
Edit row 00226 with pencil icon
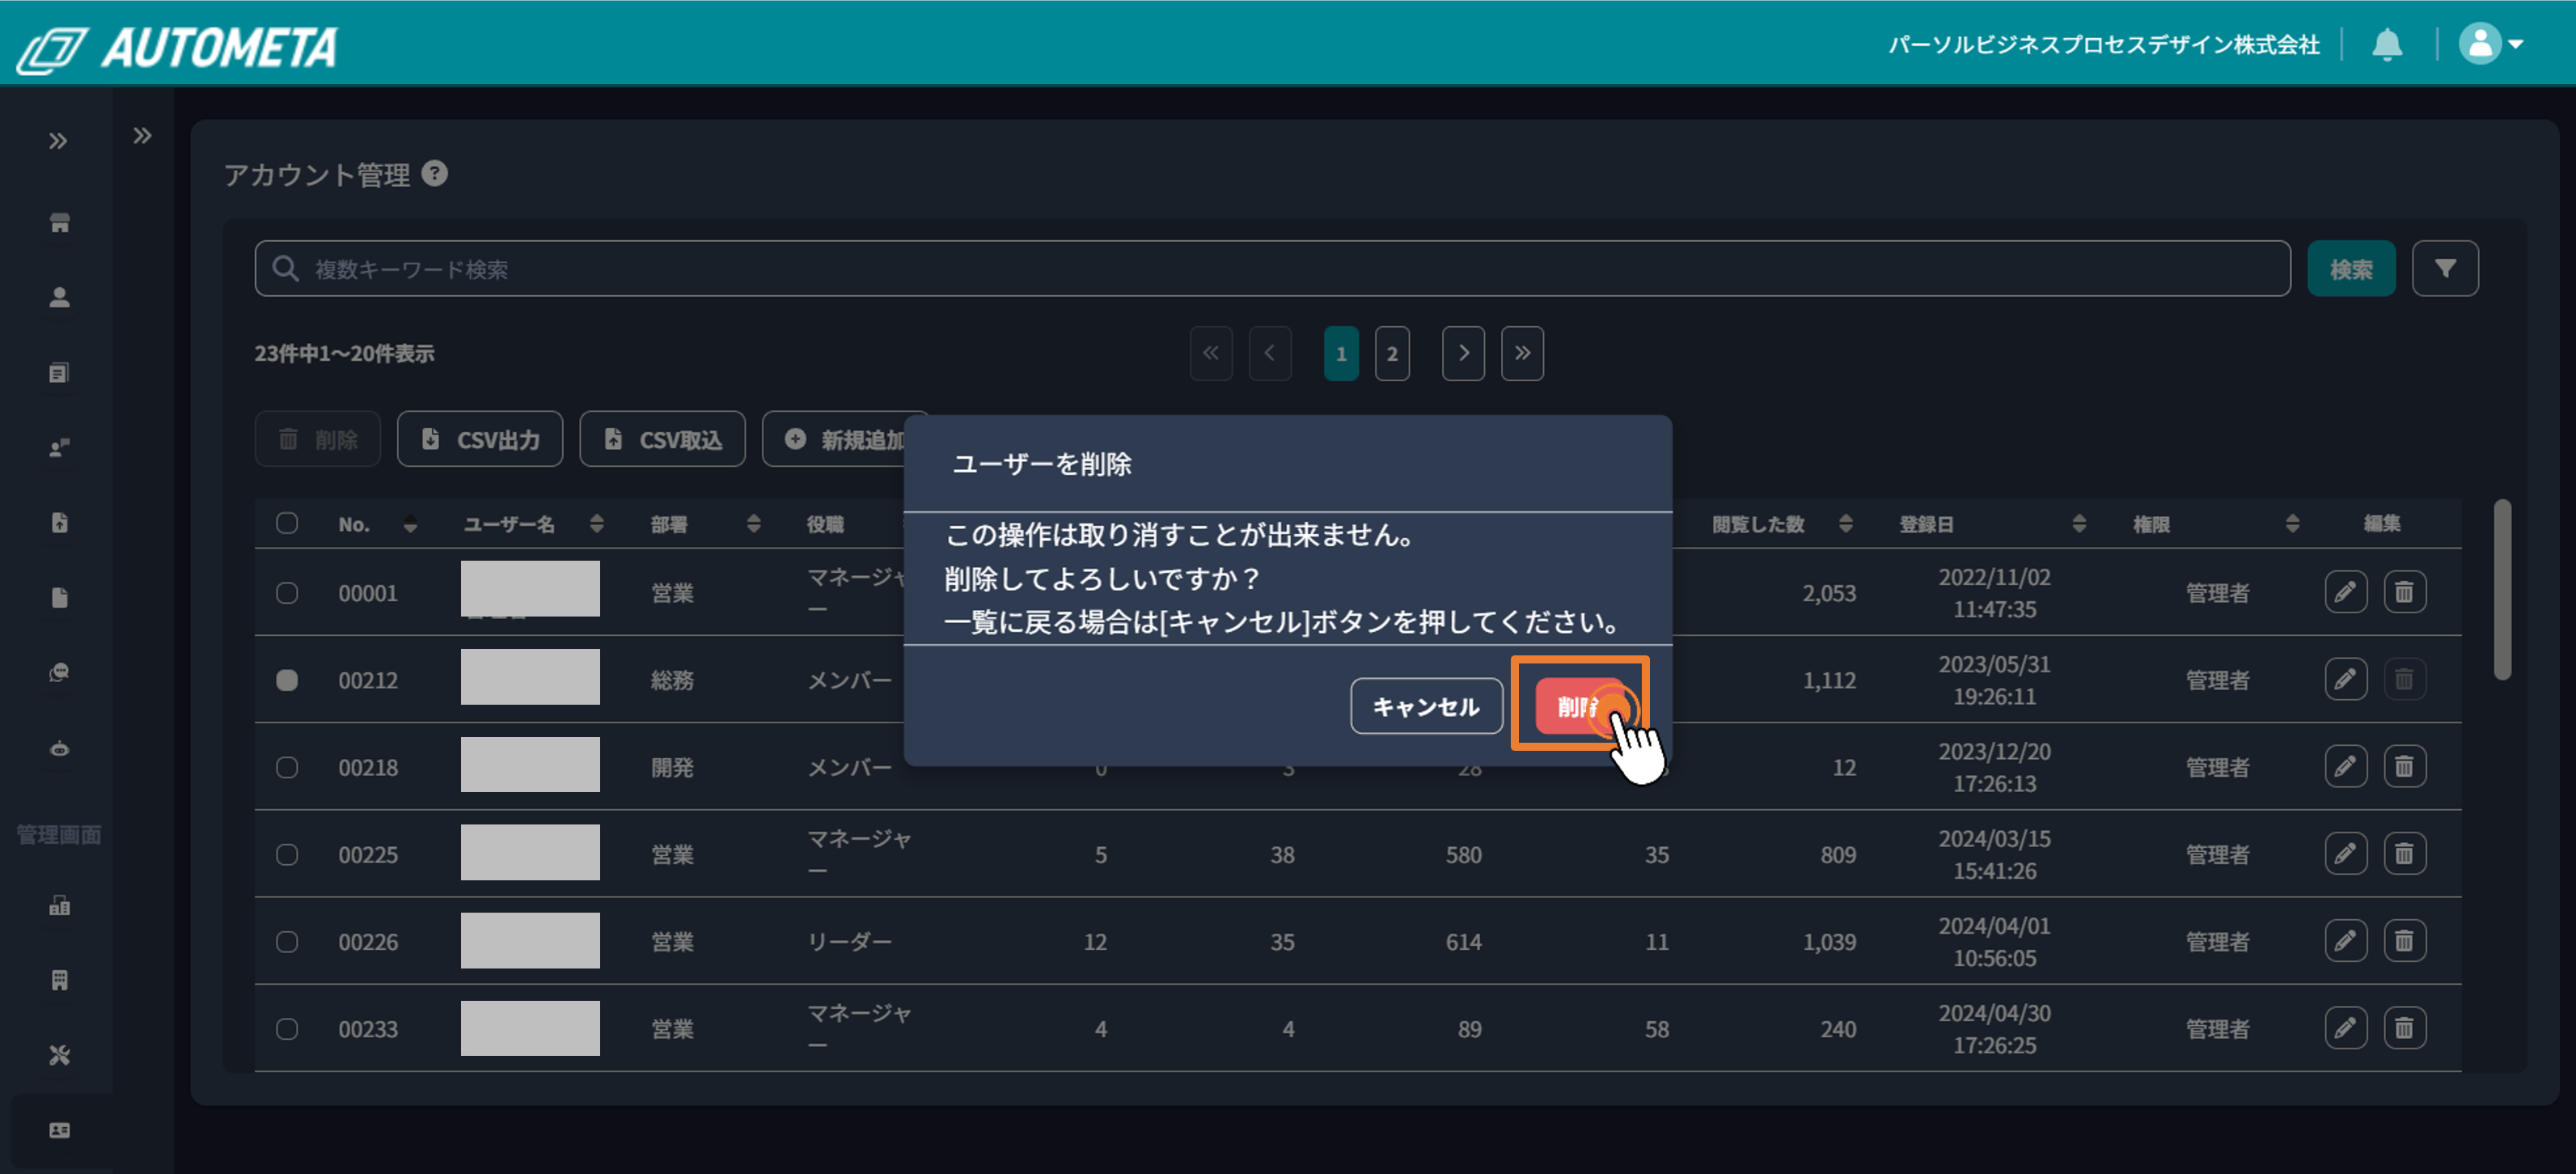[2345, 941]
